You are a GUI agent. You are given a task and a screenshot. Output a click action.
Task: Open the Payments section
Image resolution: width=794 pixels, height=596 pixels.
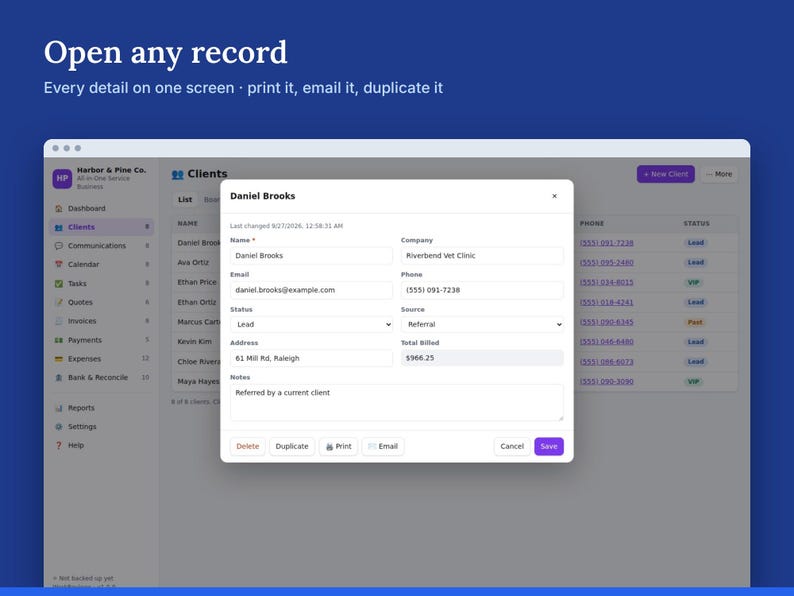(x=85, y=340)
